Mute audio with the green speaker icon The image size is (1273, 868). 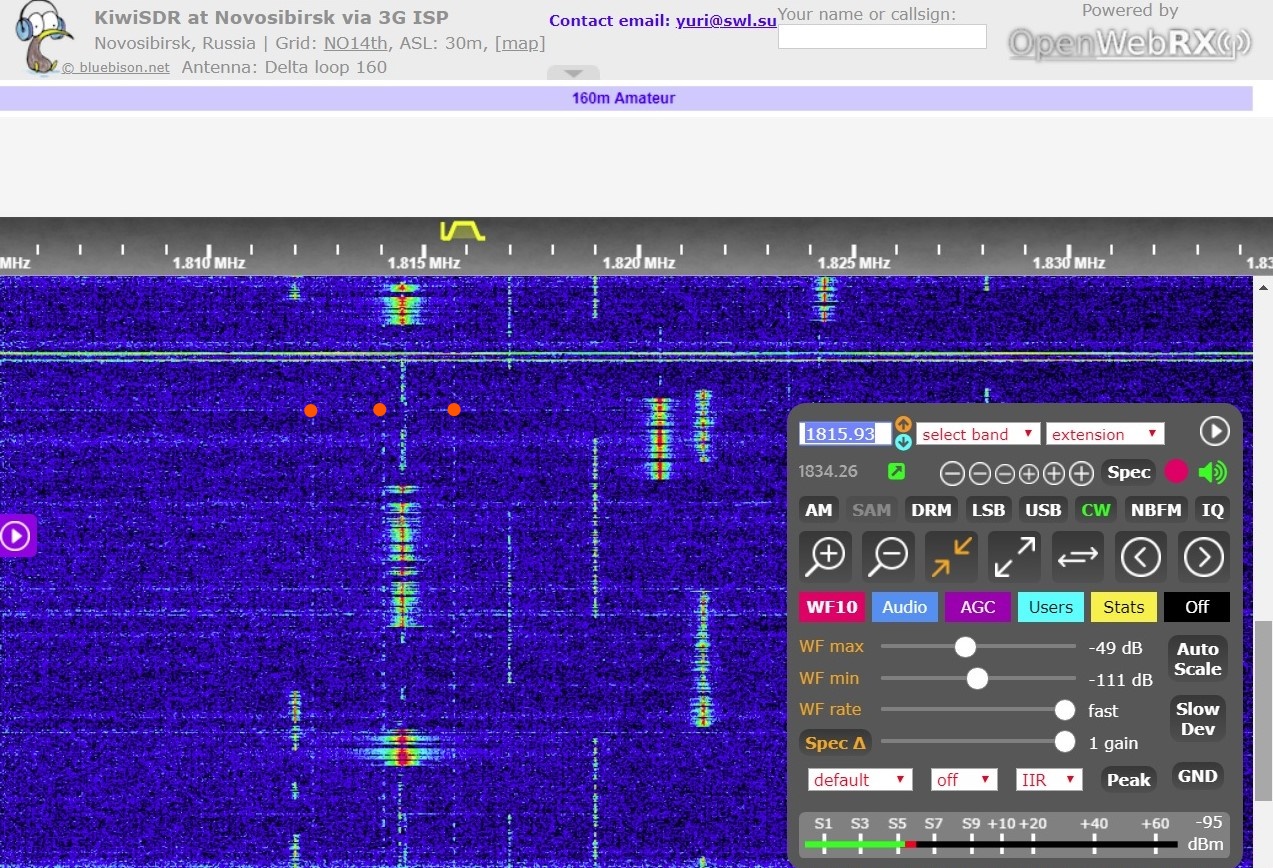point(1212,472)
